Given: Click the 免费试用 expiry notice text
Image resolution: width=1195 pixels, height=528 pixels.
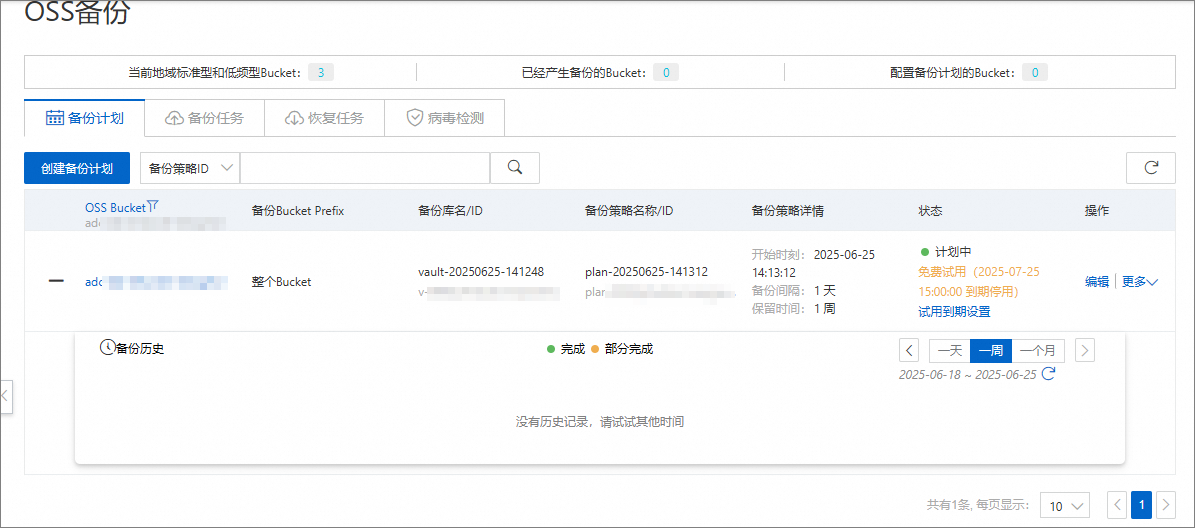Looking at the screenshot, I should pyautogui.click(x=979, y=281).
